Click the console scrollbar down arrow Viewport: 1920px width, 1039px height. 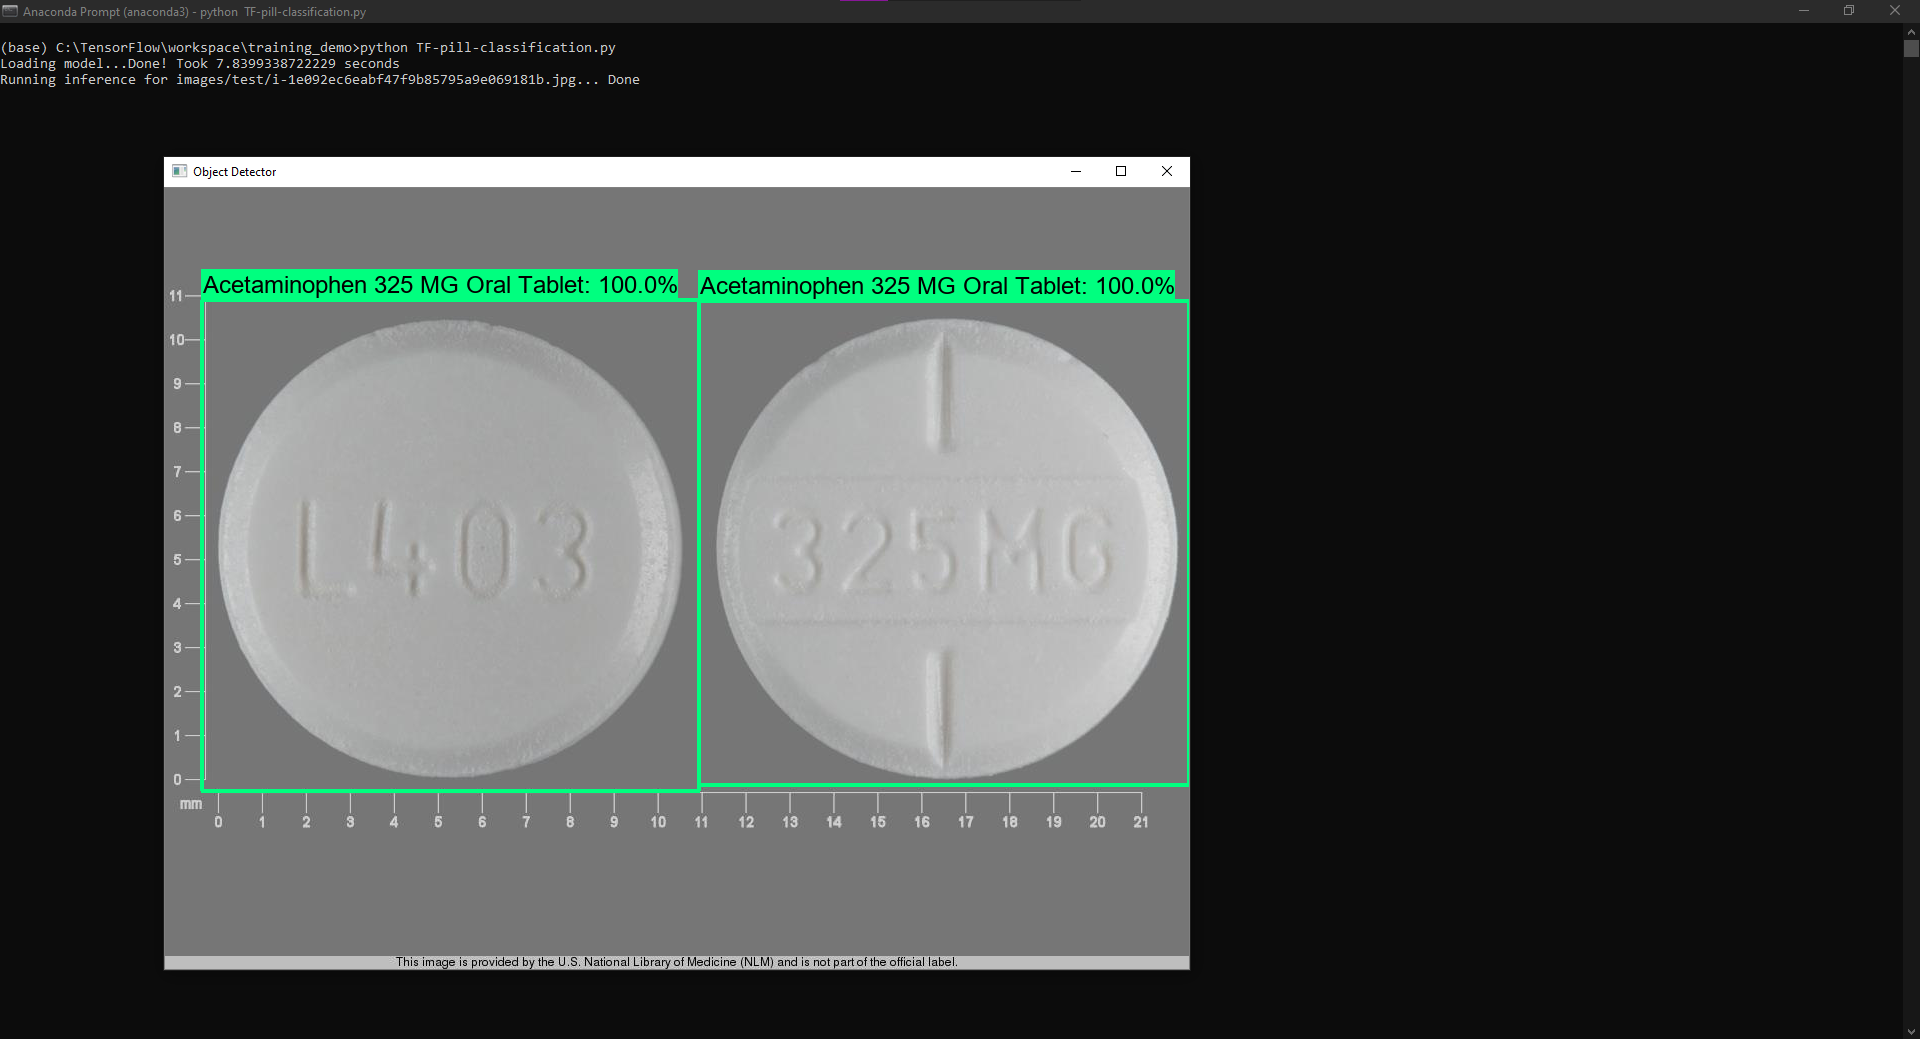1911,1031
